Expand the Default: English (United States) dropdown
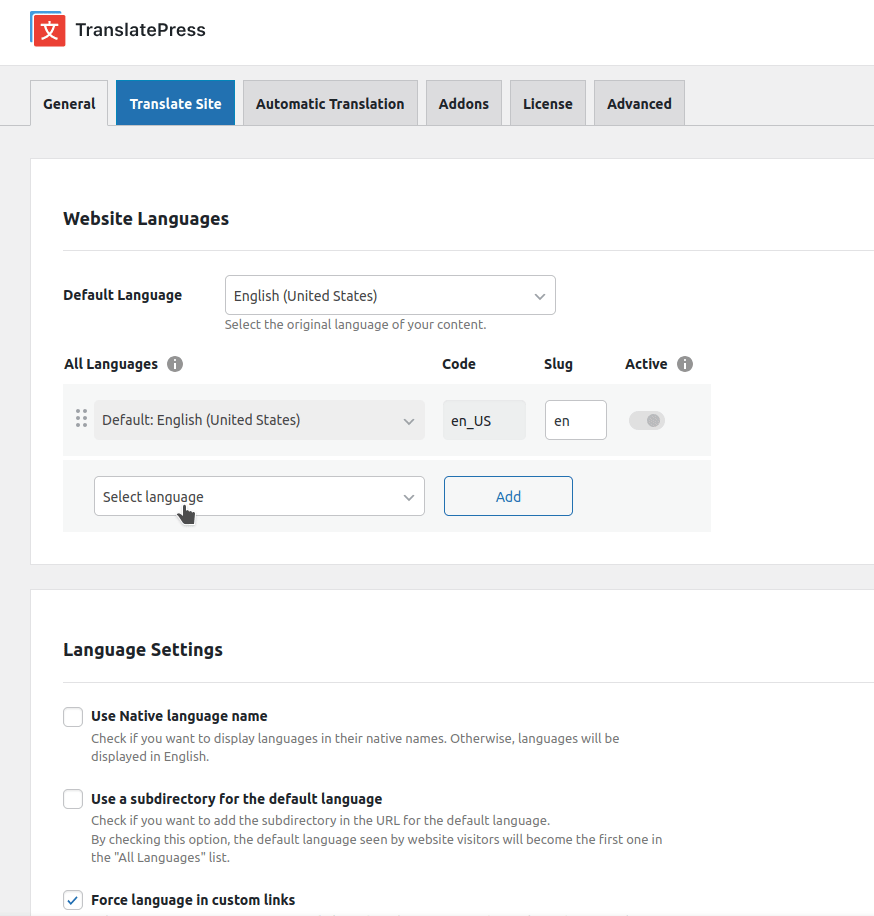874x916 pixels. pyautogui.click(x=259, y=420)
